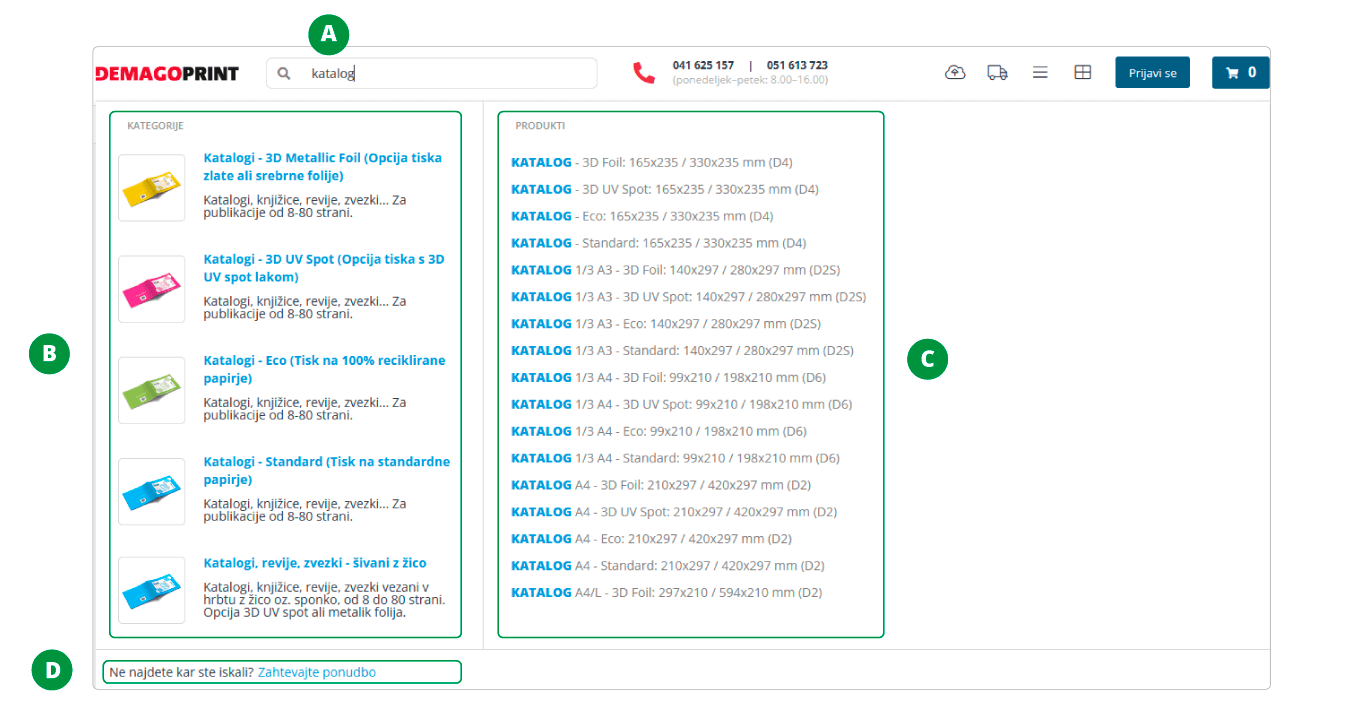The height and width of the screenshot is (707, 1363).
Task: Click the grid table view icon
Action: (x=1082, y=72)
